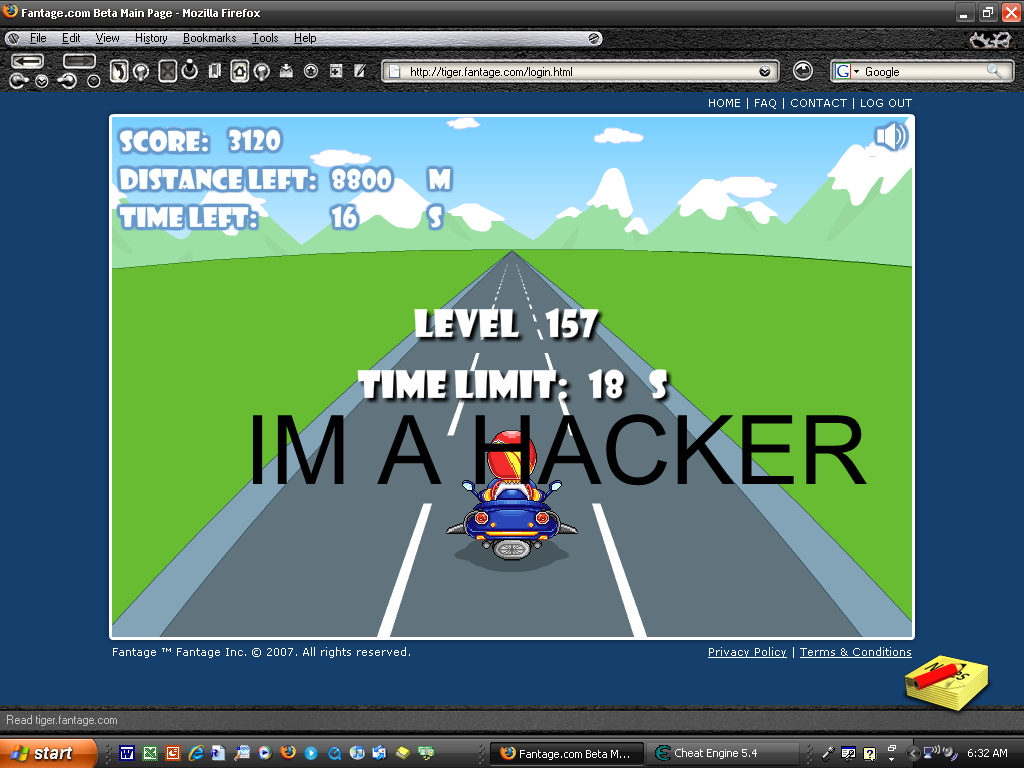Launch Word from quick launch
This screenshot has width=1024, height=768.
click(127, 753)
